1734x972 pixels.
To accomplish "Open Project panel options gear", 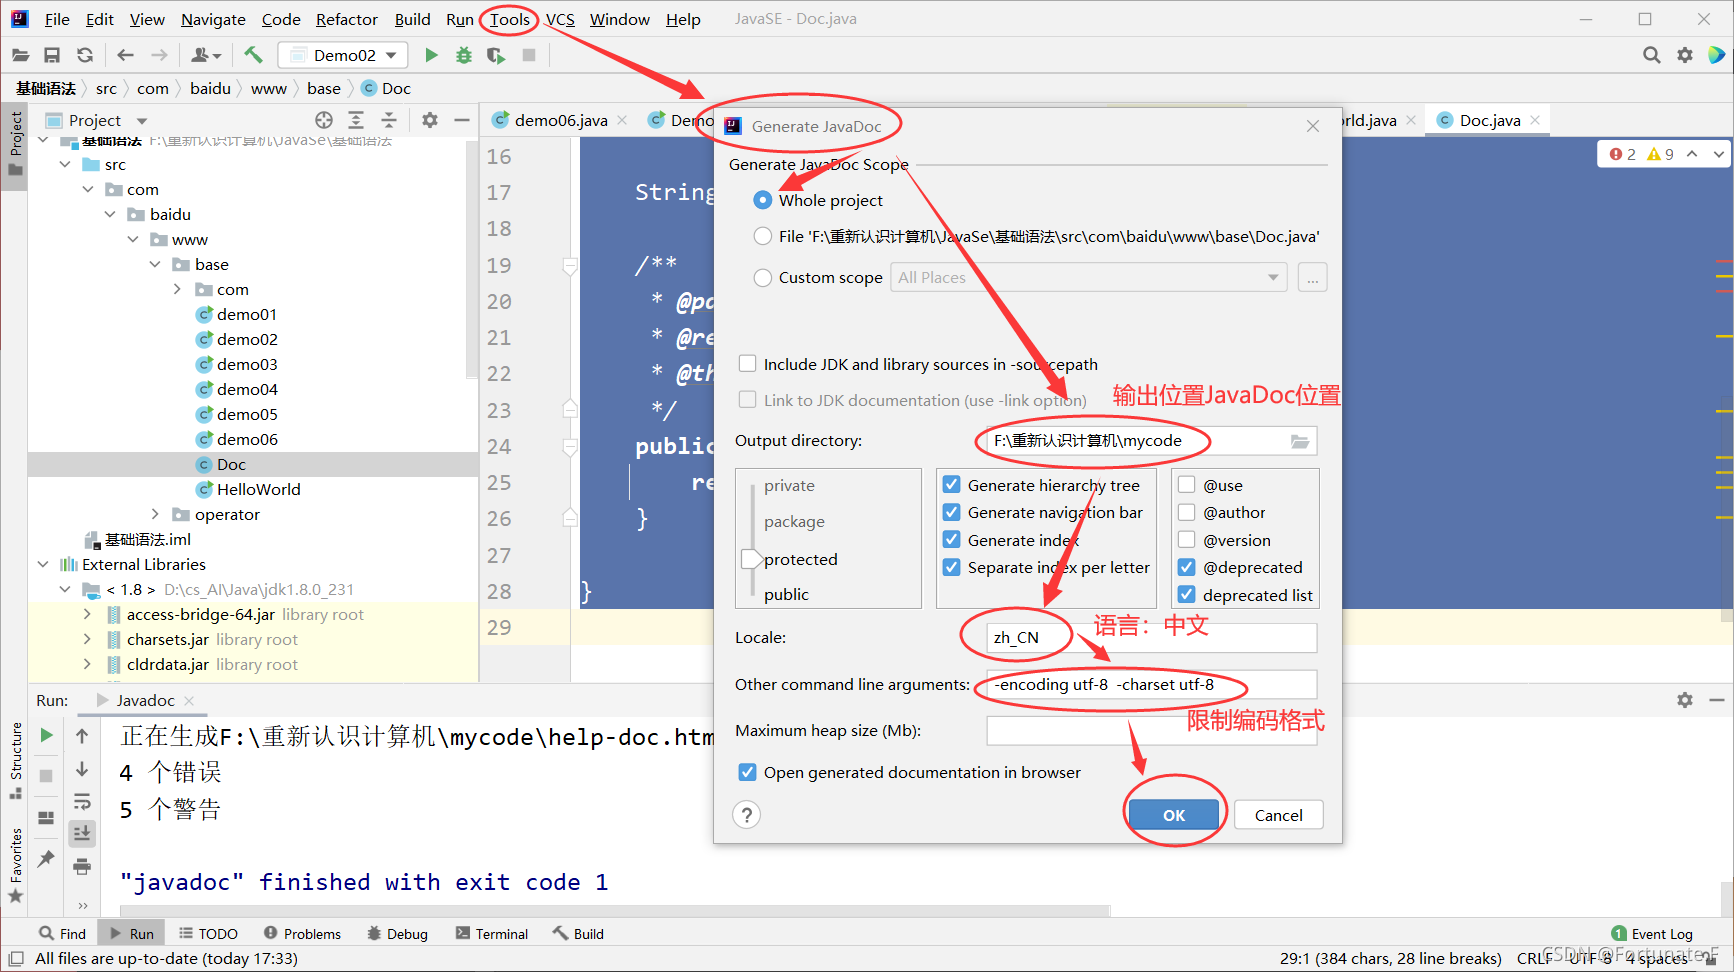I will coord(430,120).
